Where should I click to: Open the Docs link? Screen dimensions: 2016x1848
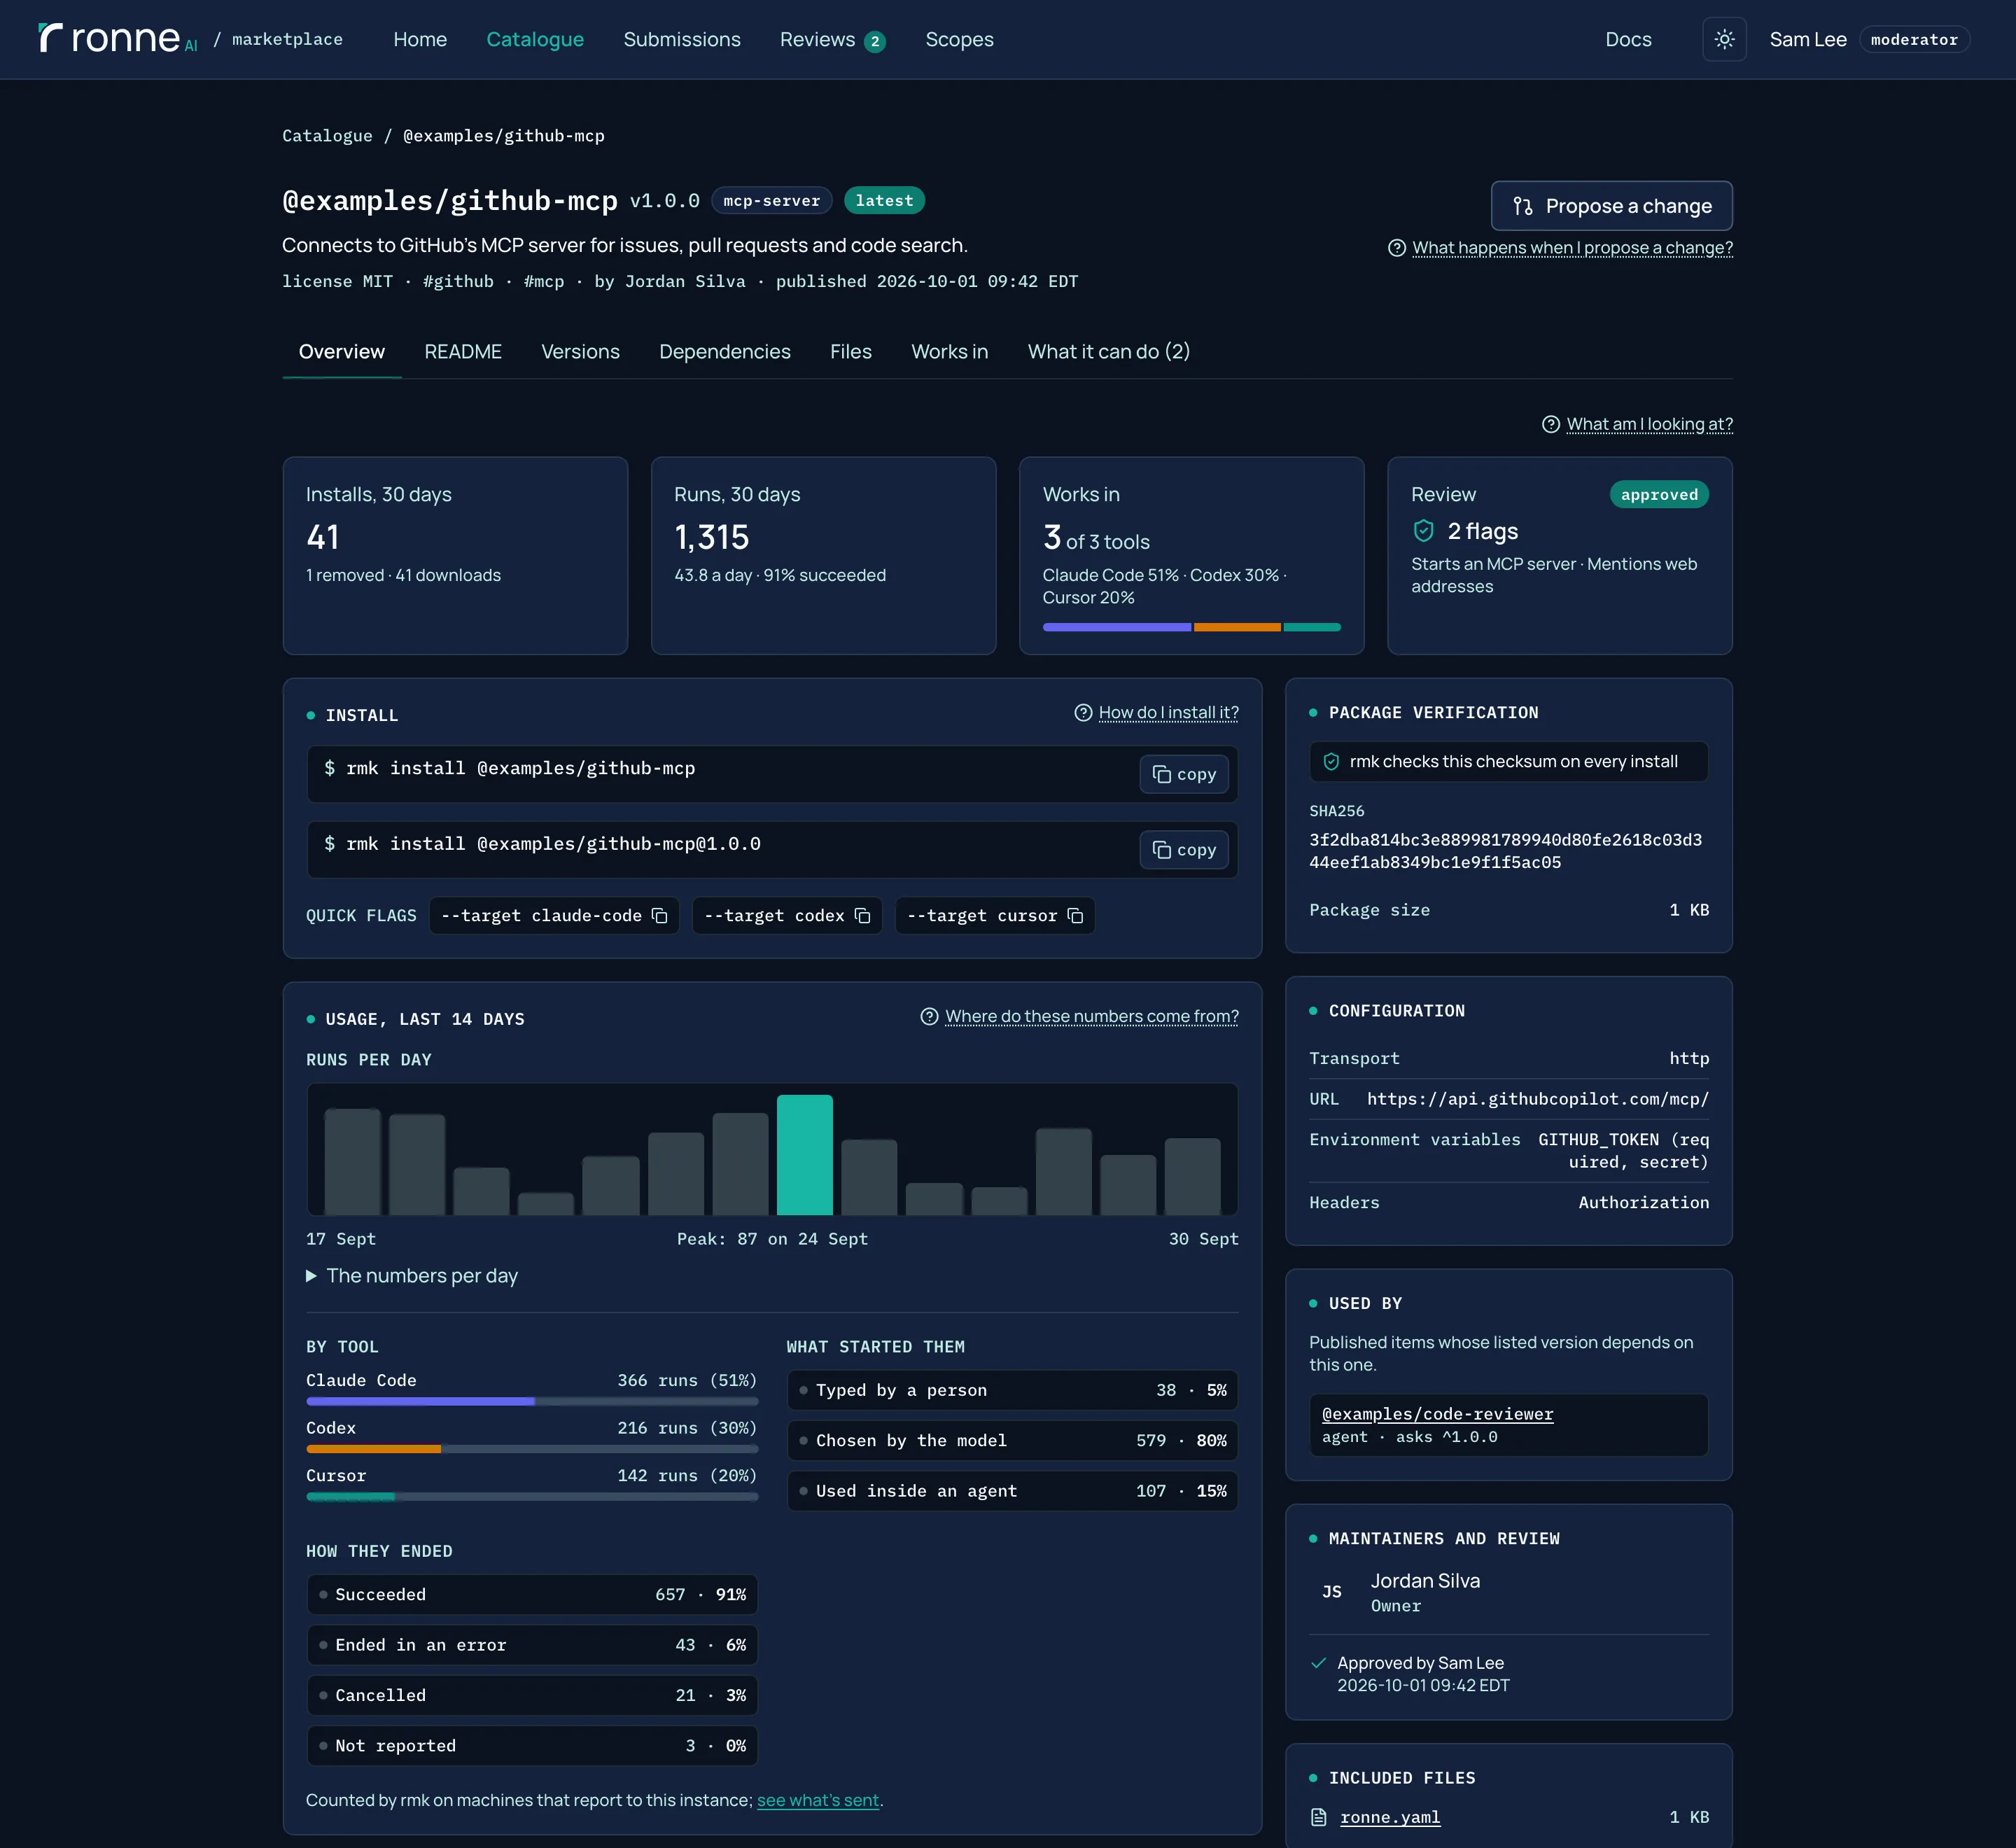click(x=1628, y=39)
